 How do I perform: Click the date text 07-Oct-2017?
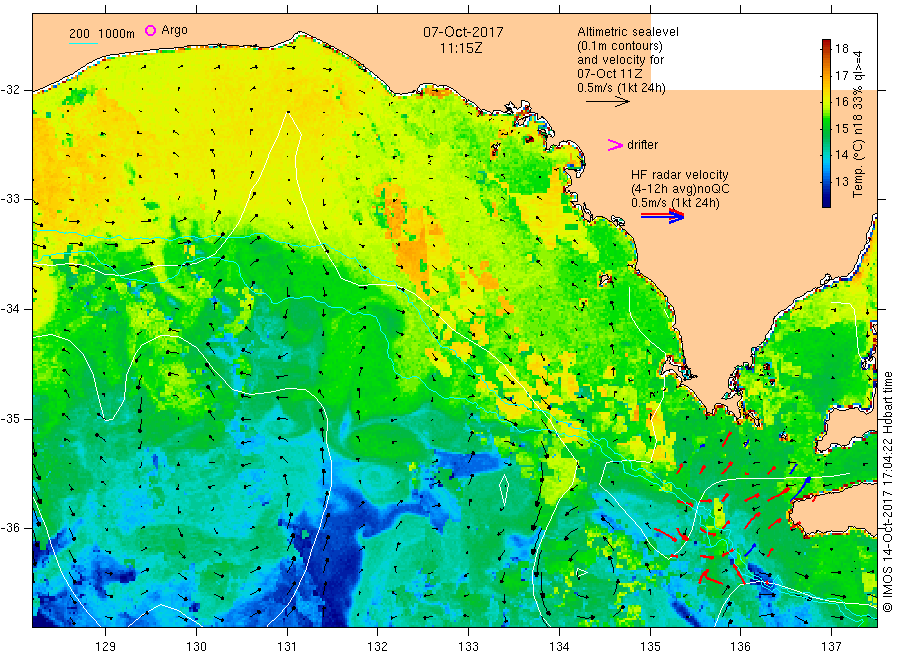coord(463,32)
